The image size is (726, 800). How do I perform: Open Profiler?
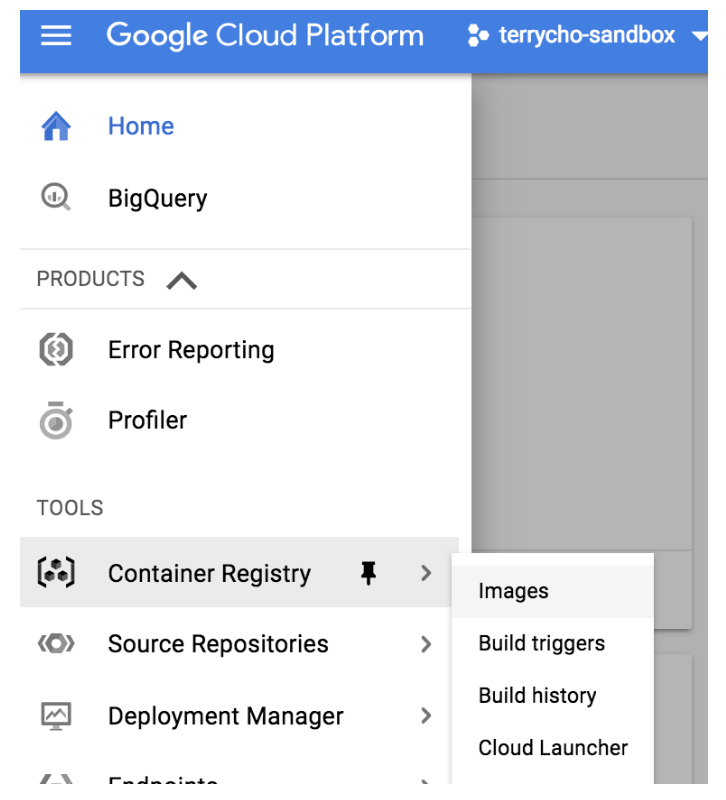click(x=147, y=420)
